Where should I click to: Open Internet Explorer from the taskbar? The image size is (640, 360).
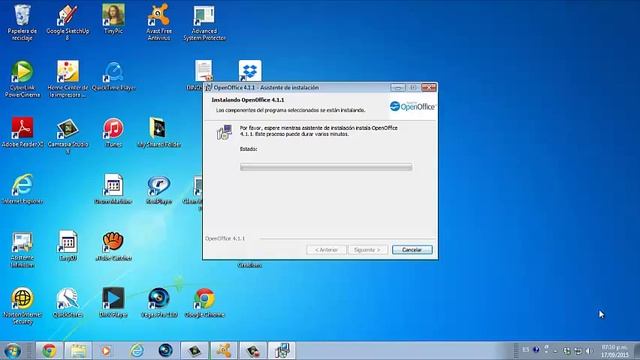136,350
